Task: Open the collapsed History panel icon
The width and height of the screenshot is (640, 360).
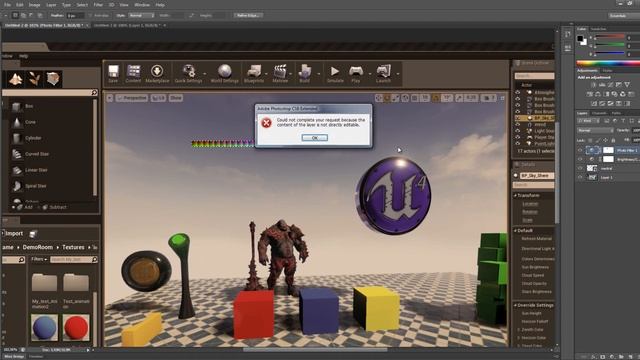Action: click(568, 34)
